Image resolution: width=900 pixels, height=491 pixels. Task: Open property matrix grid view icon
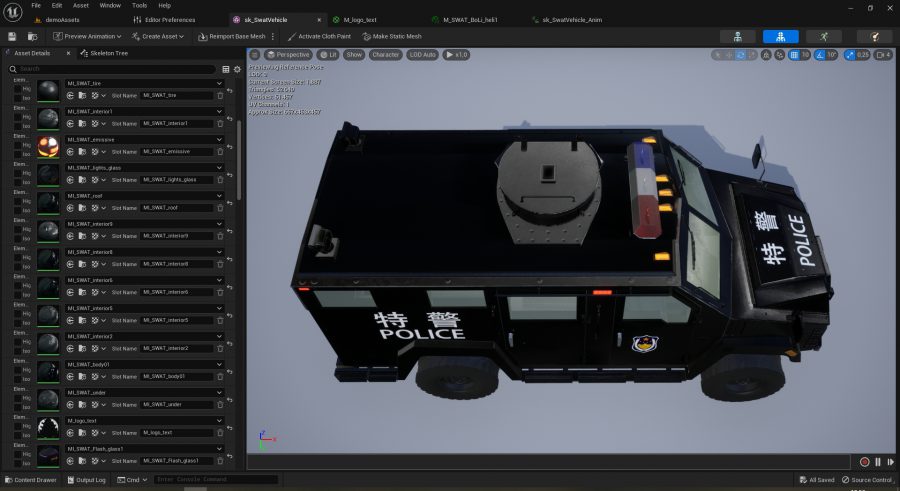coord(226,69)
